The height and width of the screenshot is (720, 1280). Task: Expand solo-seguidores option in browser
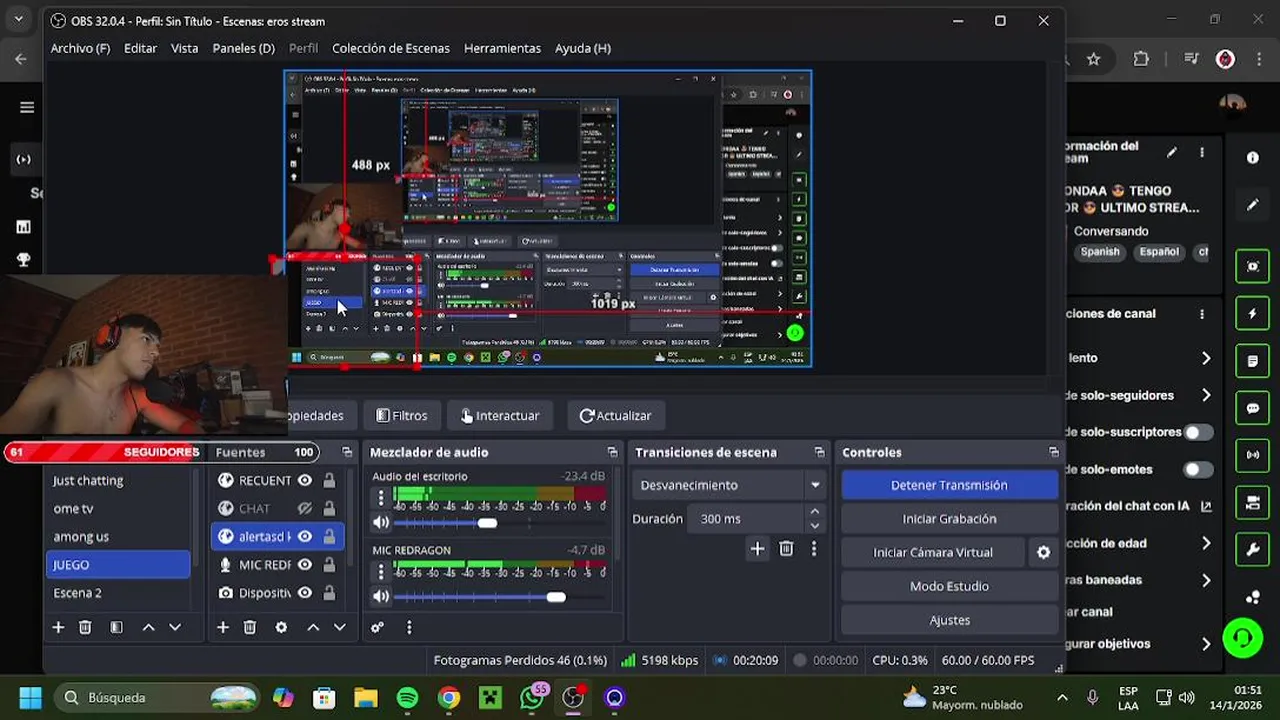[1206, 395]
